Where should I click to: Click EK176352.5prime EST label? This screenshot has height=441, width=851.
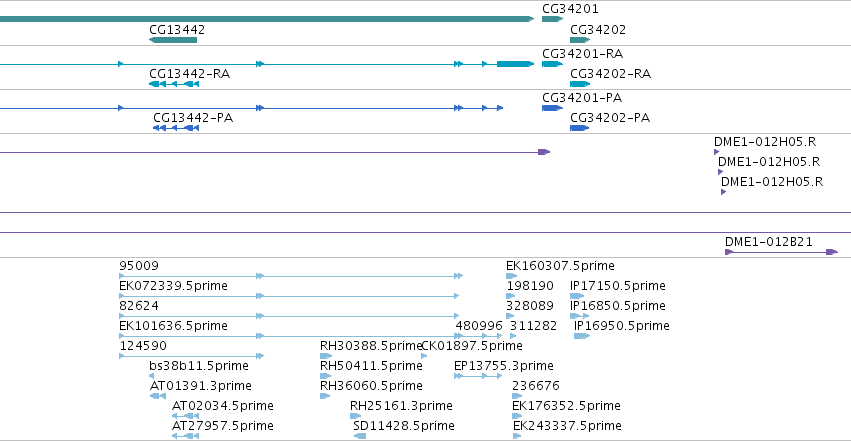(566, 406)
